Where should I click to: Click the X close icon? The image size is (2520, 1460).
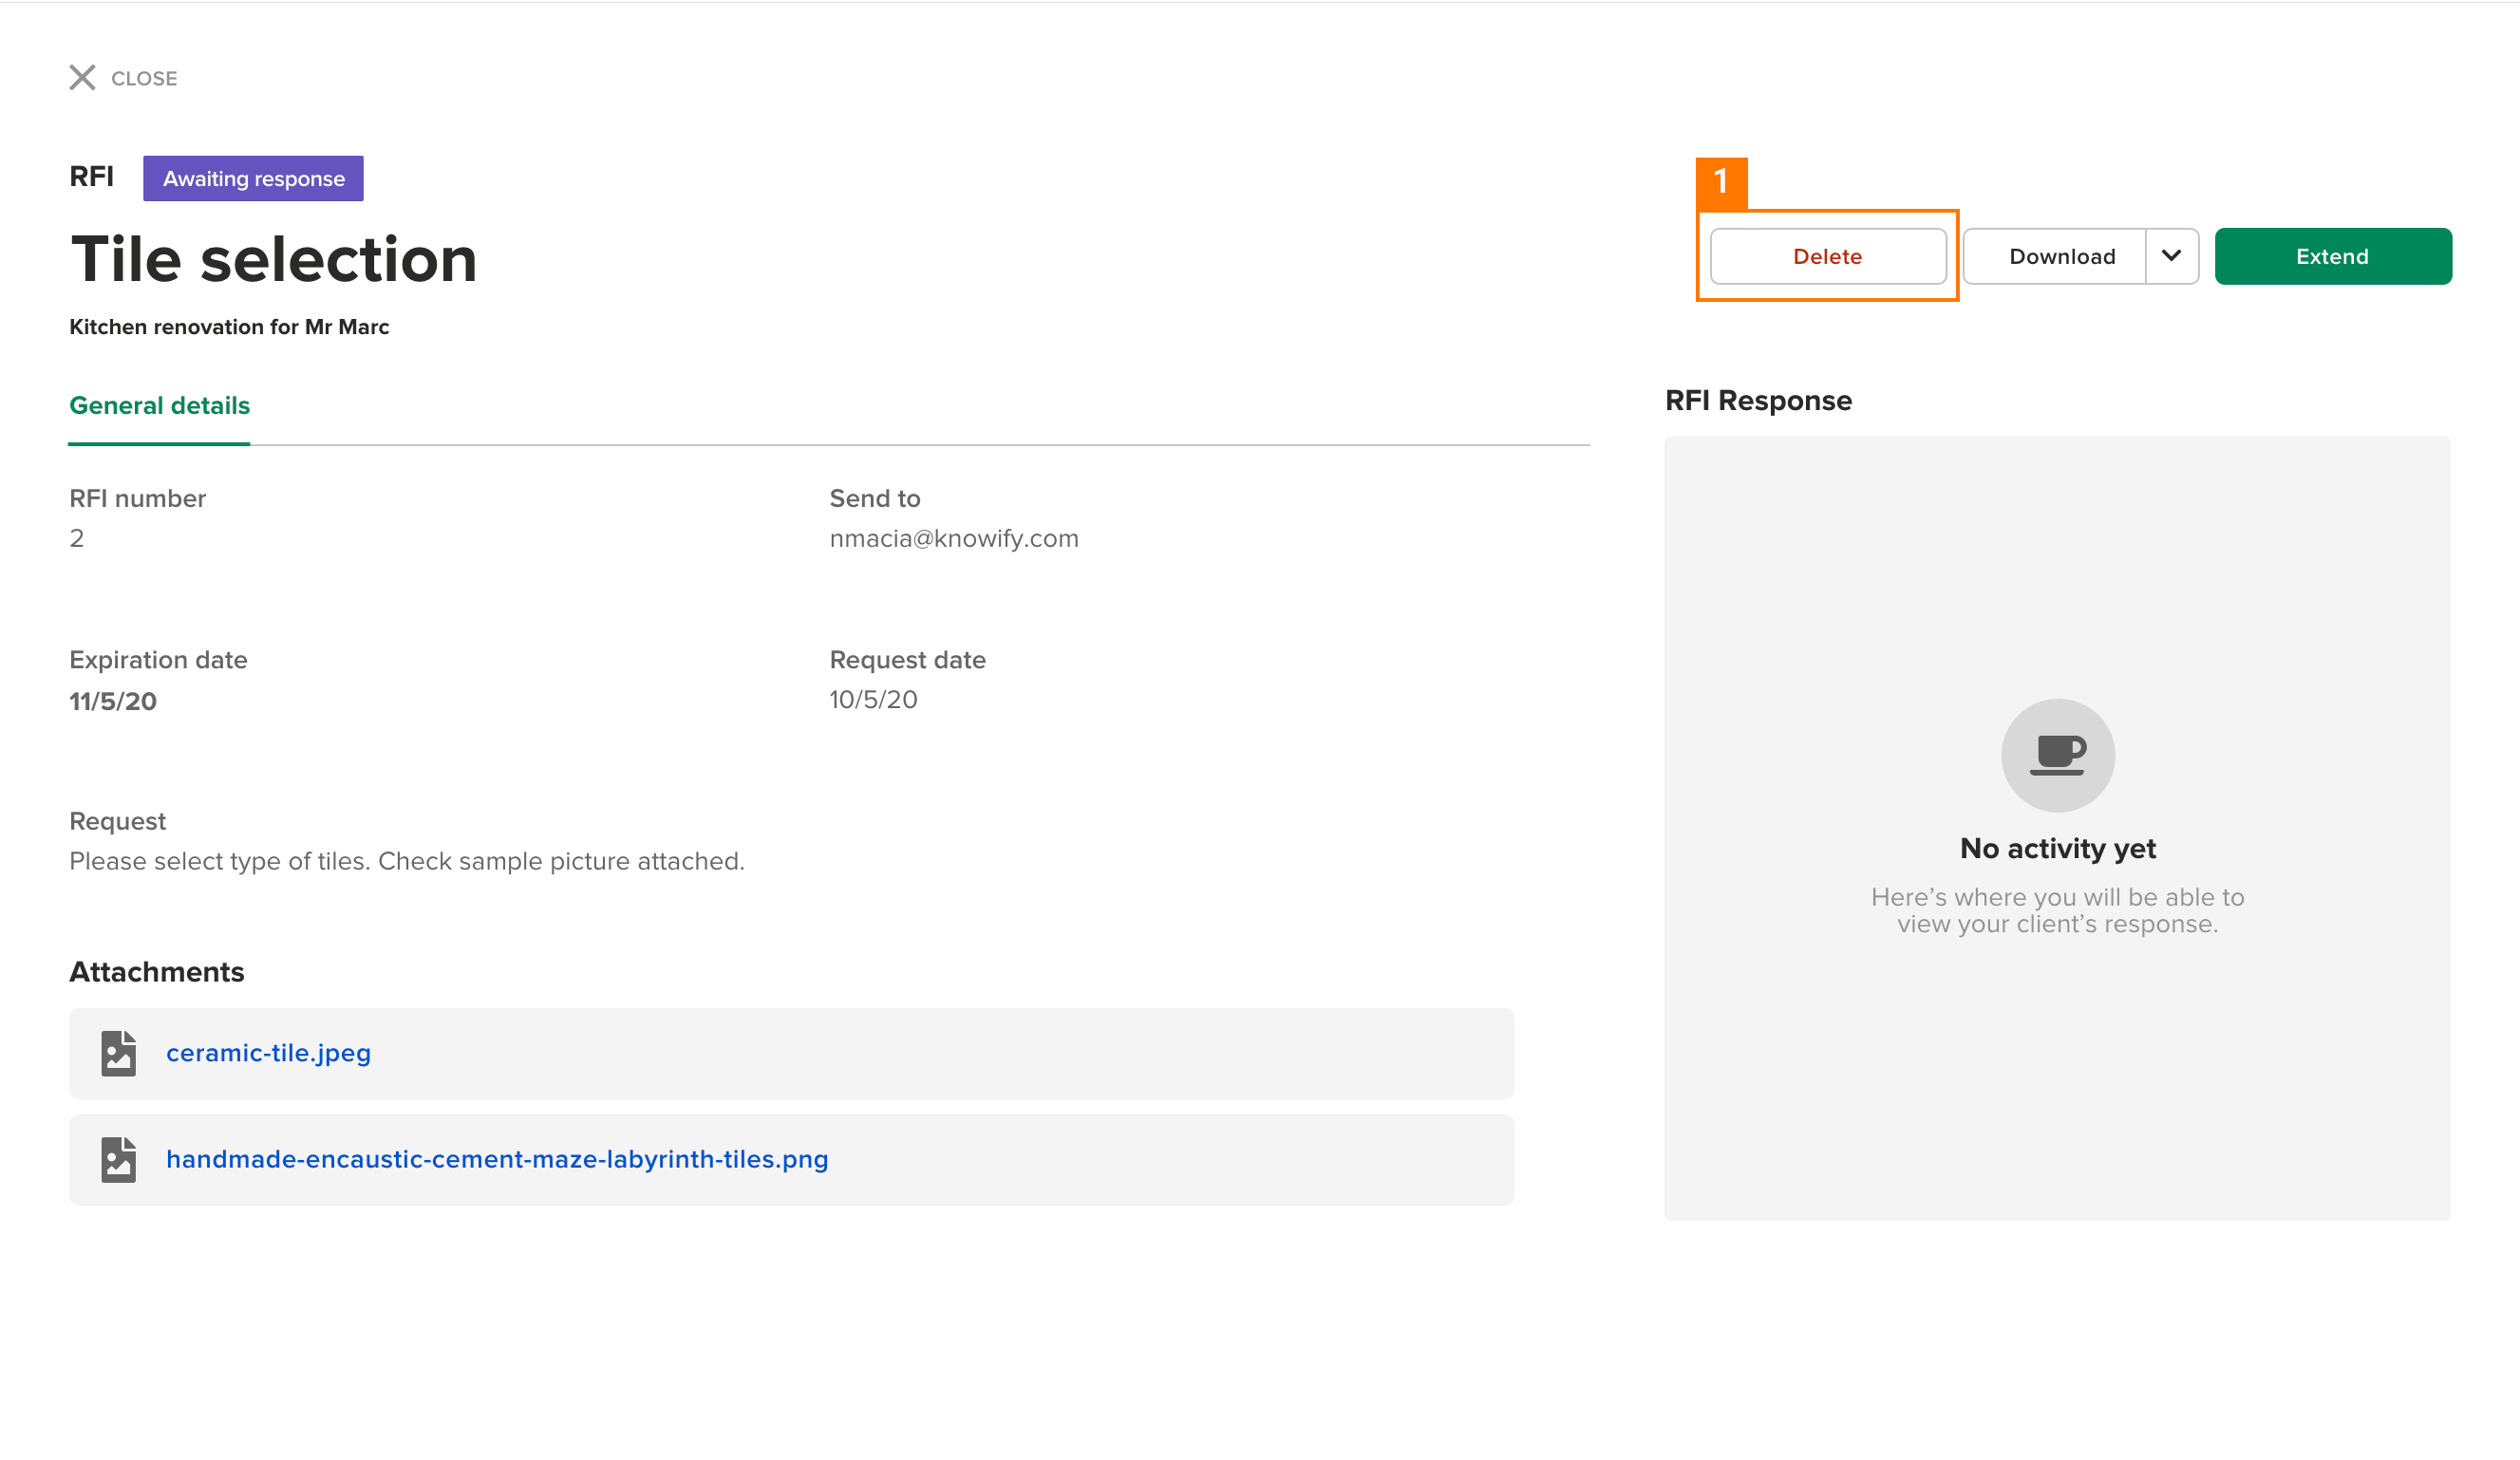82,78
